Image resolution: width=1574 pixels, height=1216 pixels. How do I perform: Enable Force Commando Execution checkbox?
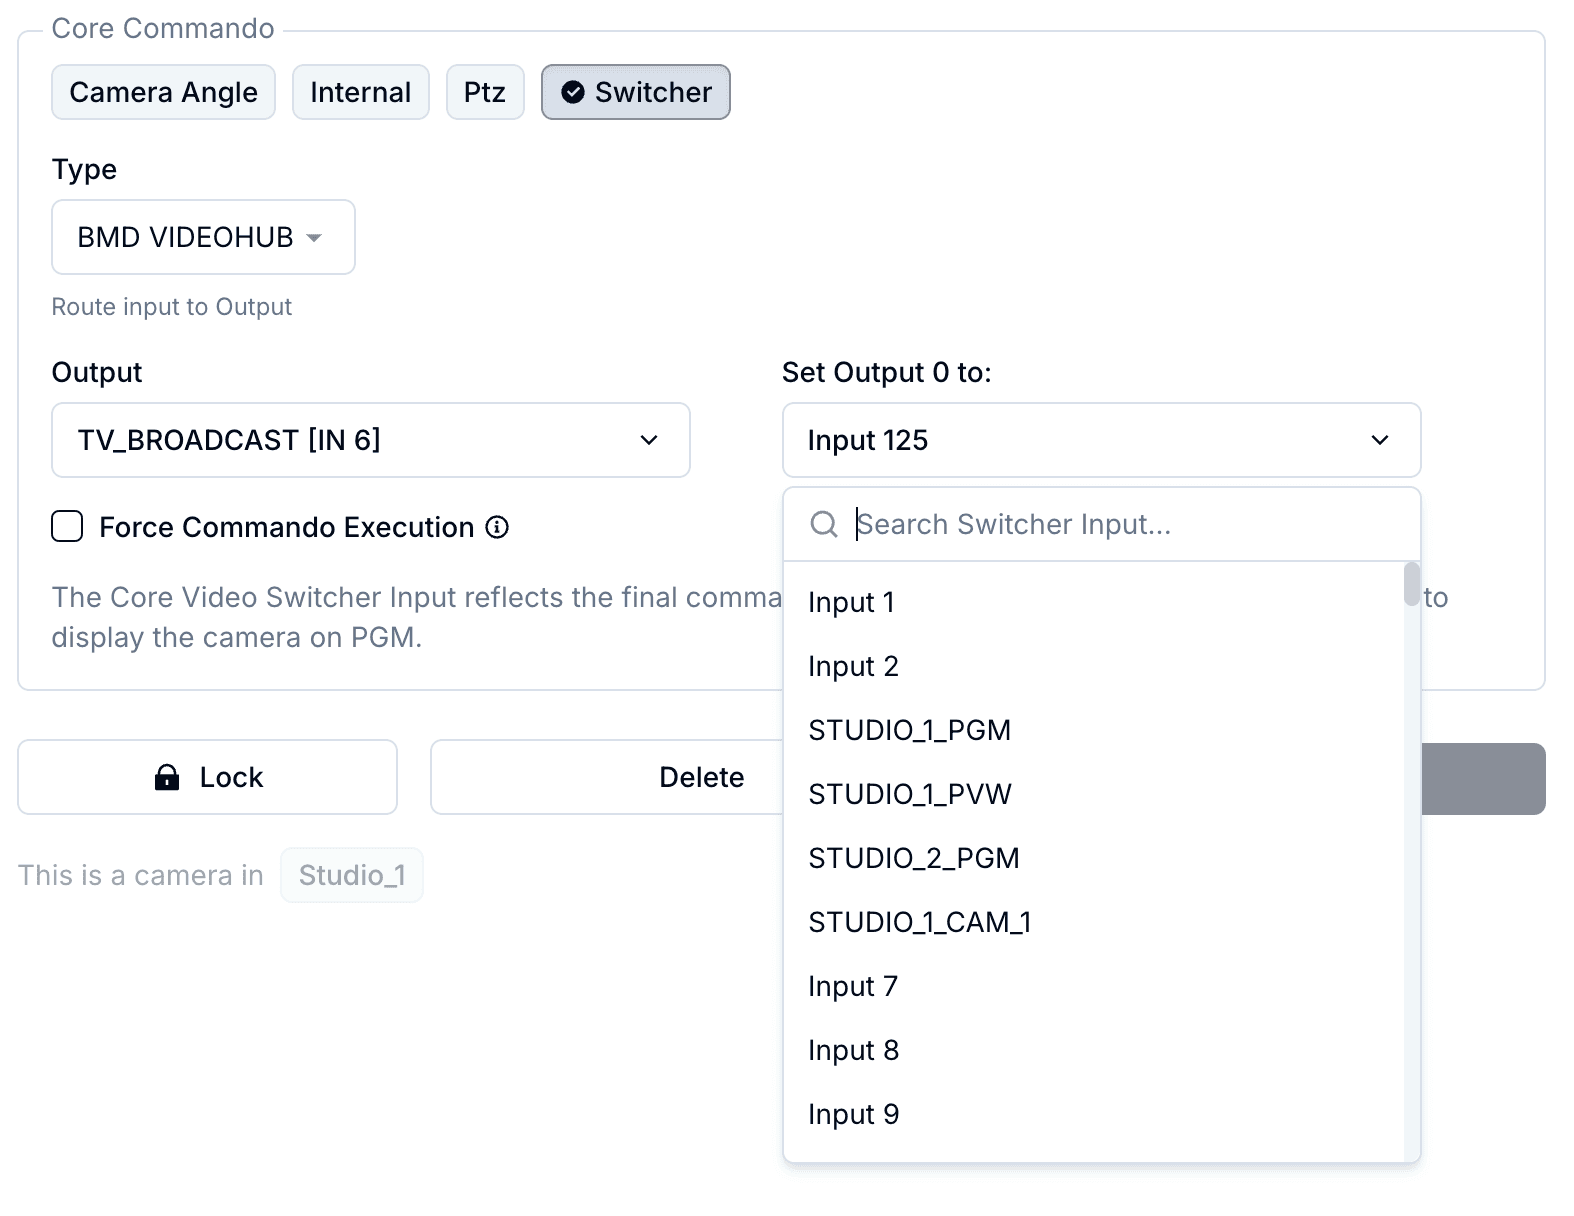(x=67, y=526)
